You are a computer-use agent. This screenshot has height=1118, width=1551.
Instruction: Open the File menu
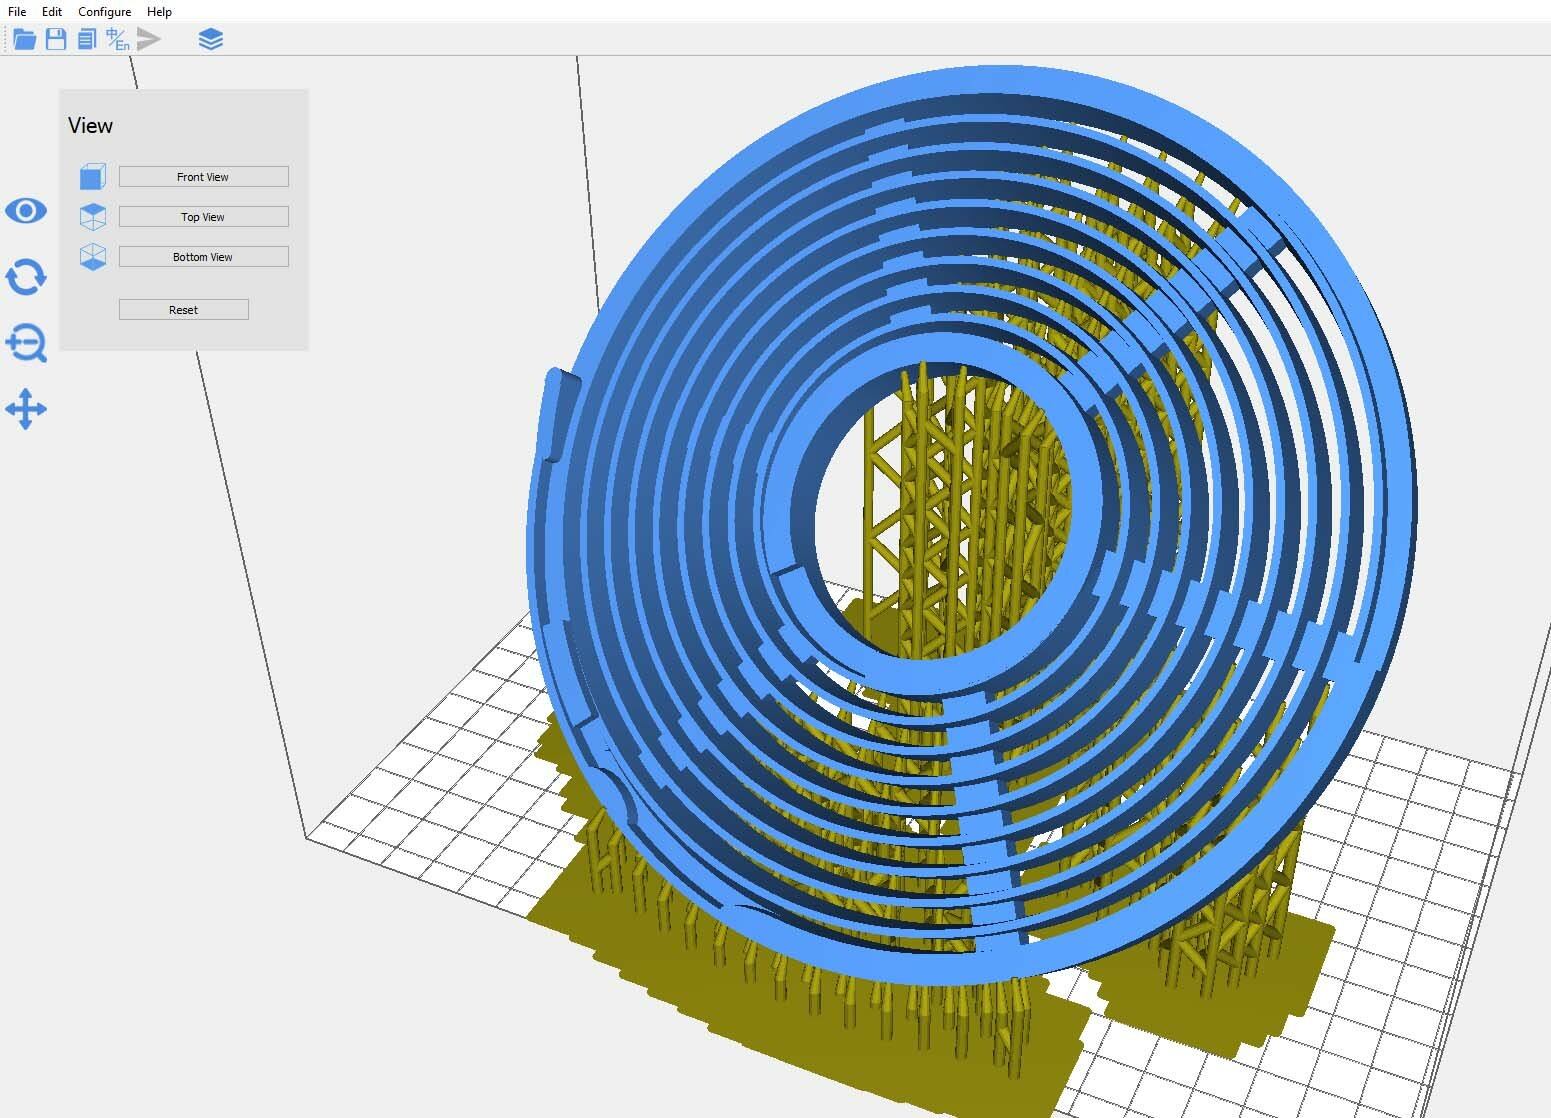pos(17,11)
